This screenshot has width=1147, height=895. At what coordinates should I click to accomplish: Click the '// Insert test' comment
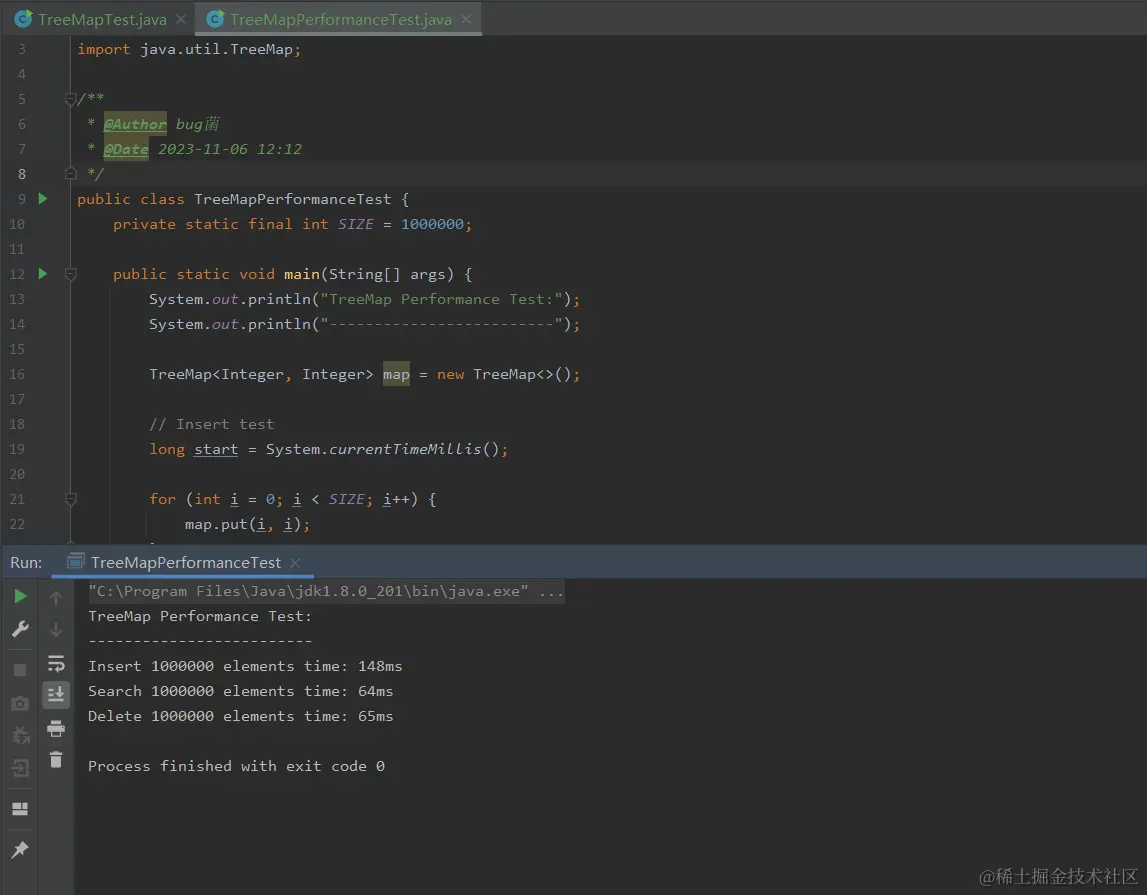tap(211, 424)
